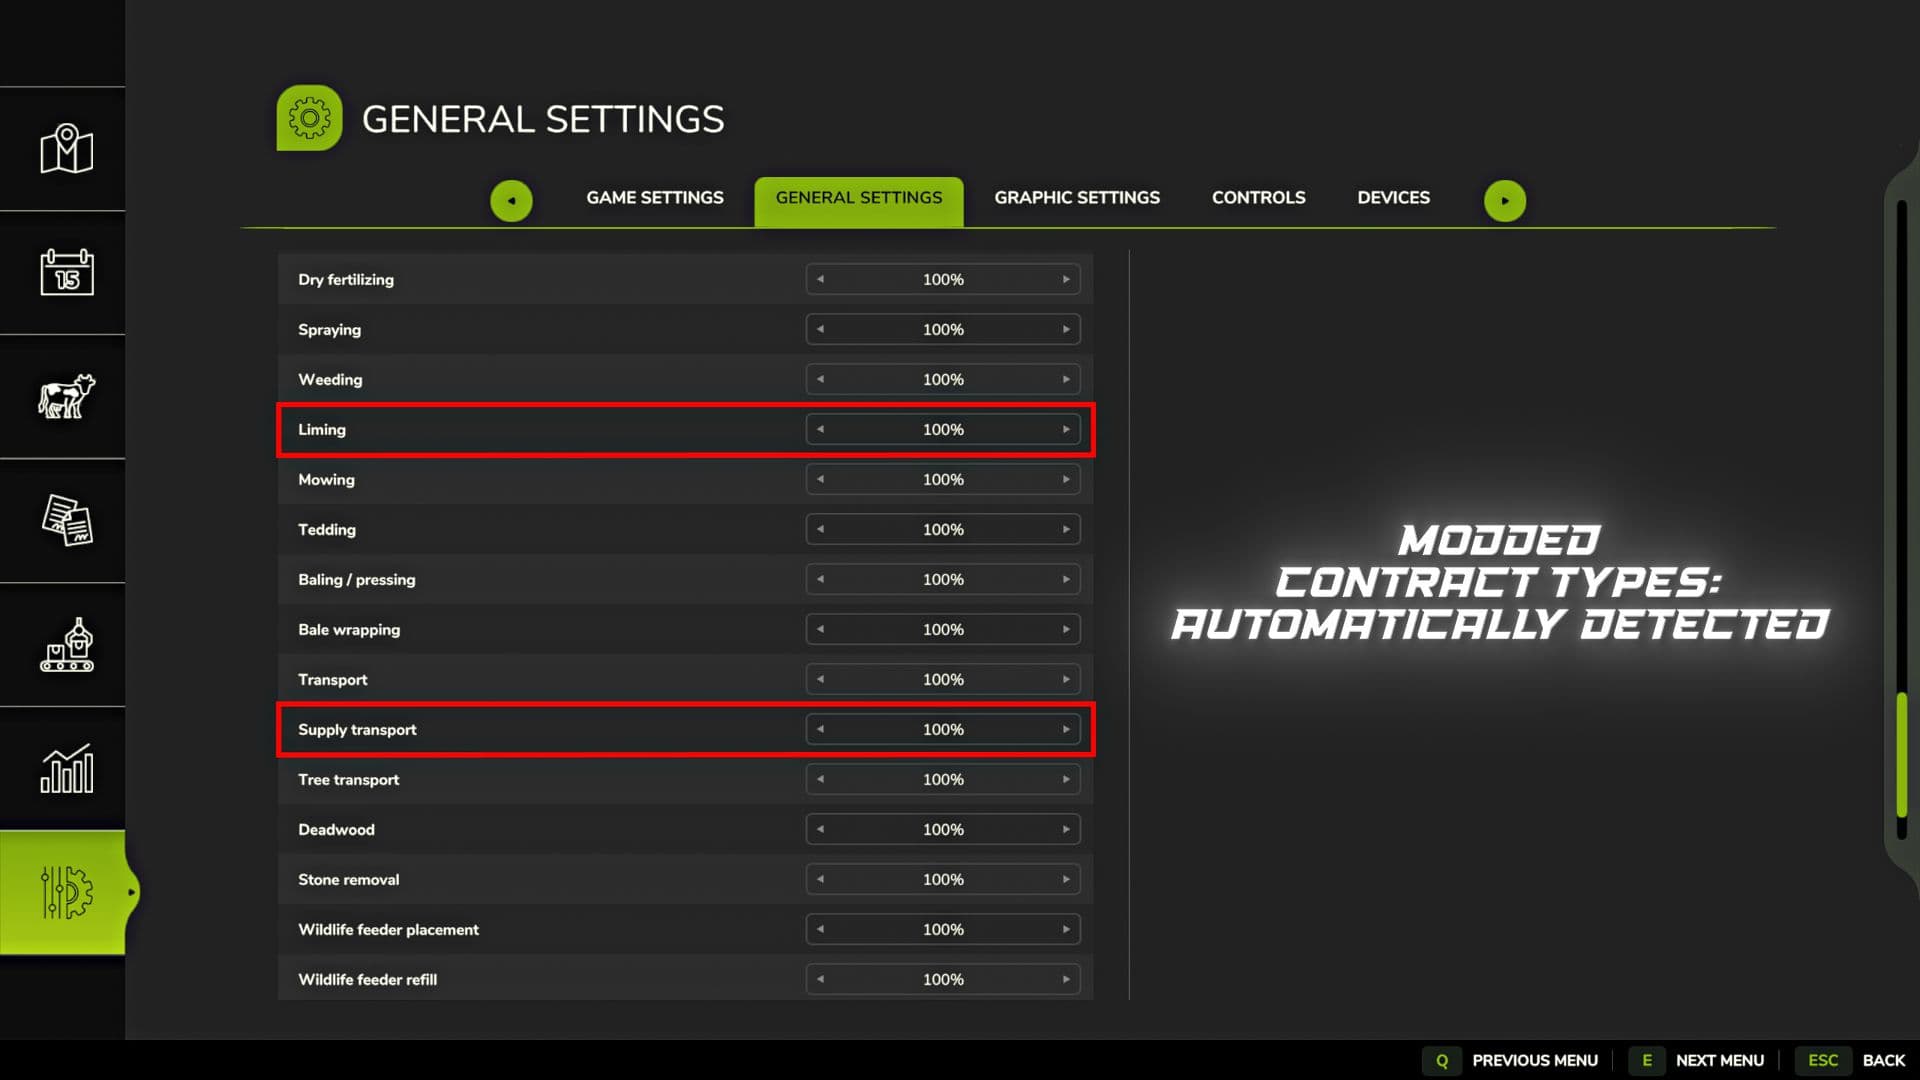Open the statistics chart sidebar icon
Screen dimensions: 1920x1080
pos(66,768)
